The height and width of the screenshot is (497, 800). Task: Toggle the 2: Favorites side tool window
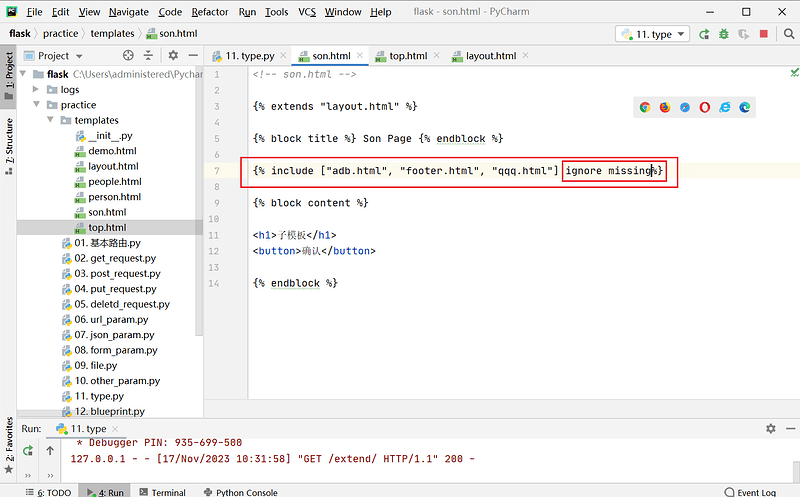click(9, 445)
